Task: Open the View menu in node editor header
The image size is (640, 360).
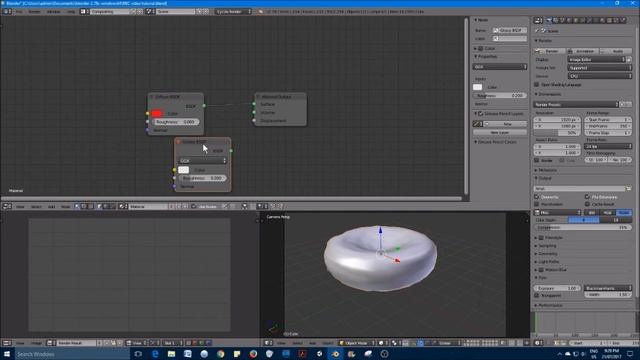Action: [x=20, y=207]
